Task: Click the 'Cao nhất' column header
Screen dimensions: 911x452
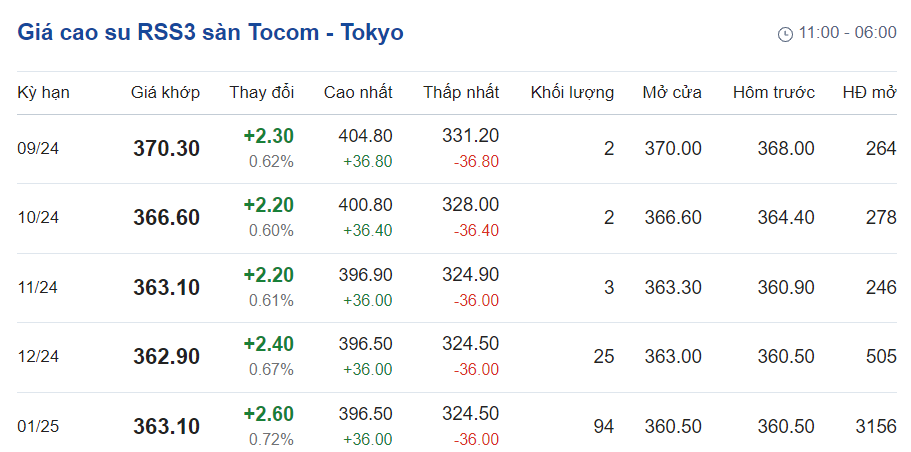Action: pyautogui.click(x=358, y=93)
